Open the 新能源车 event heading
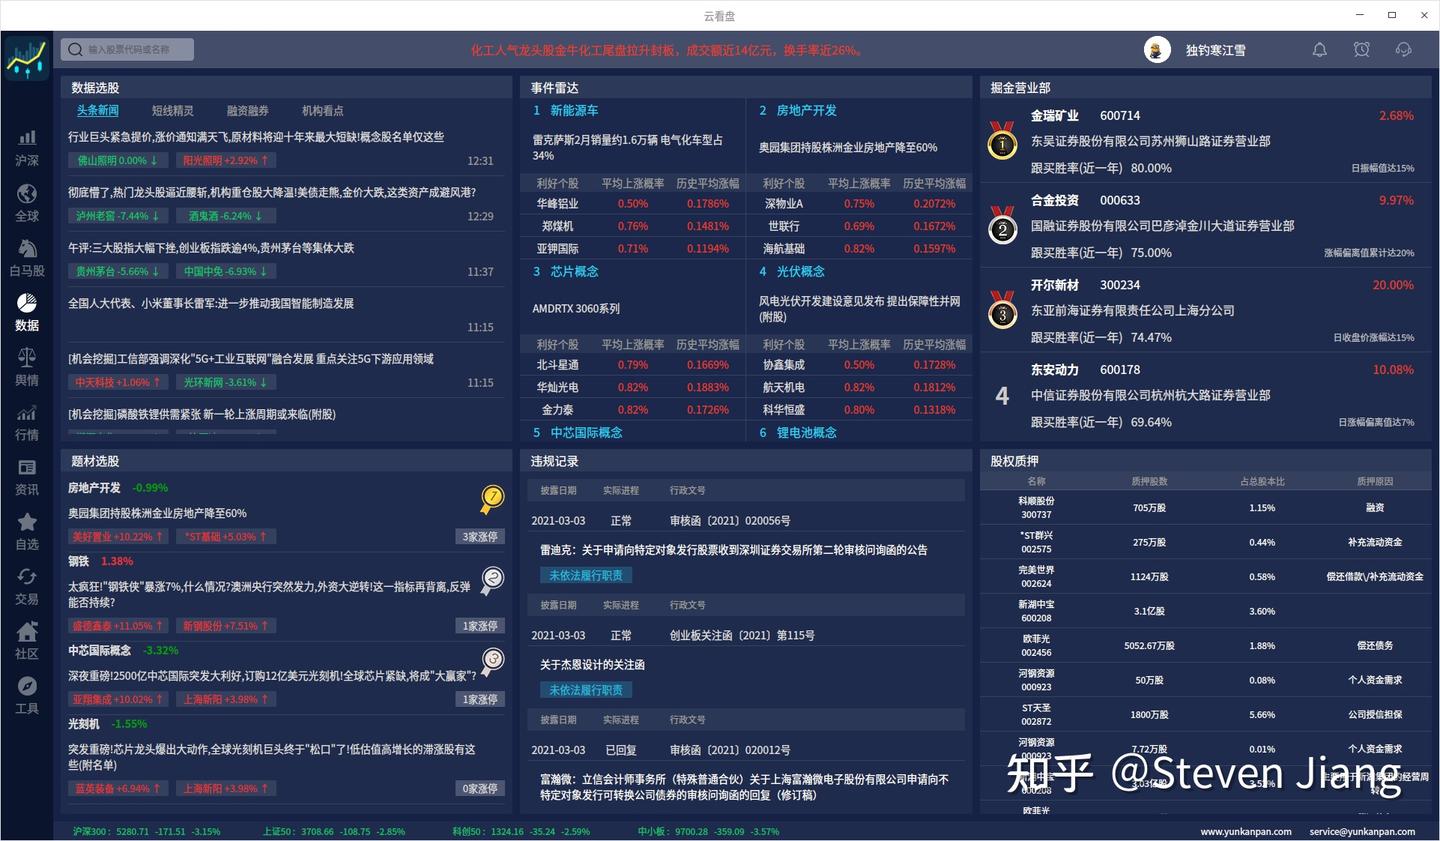 [574, 111]
